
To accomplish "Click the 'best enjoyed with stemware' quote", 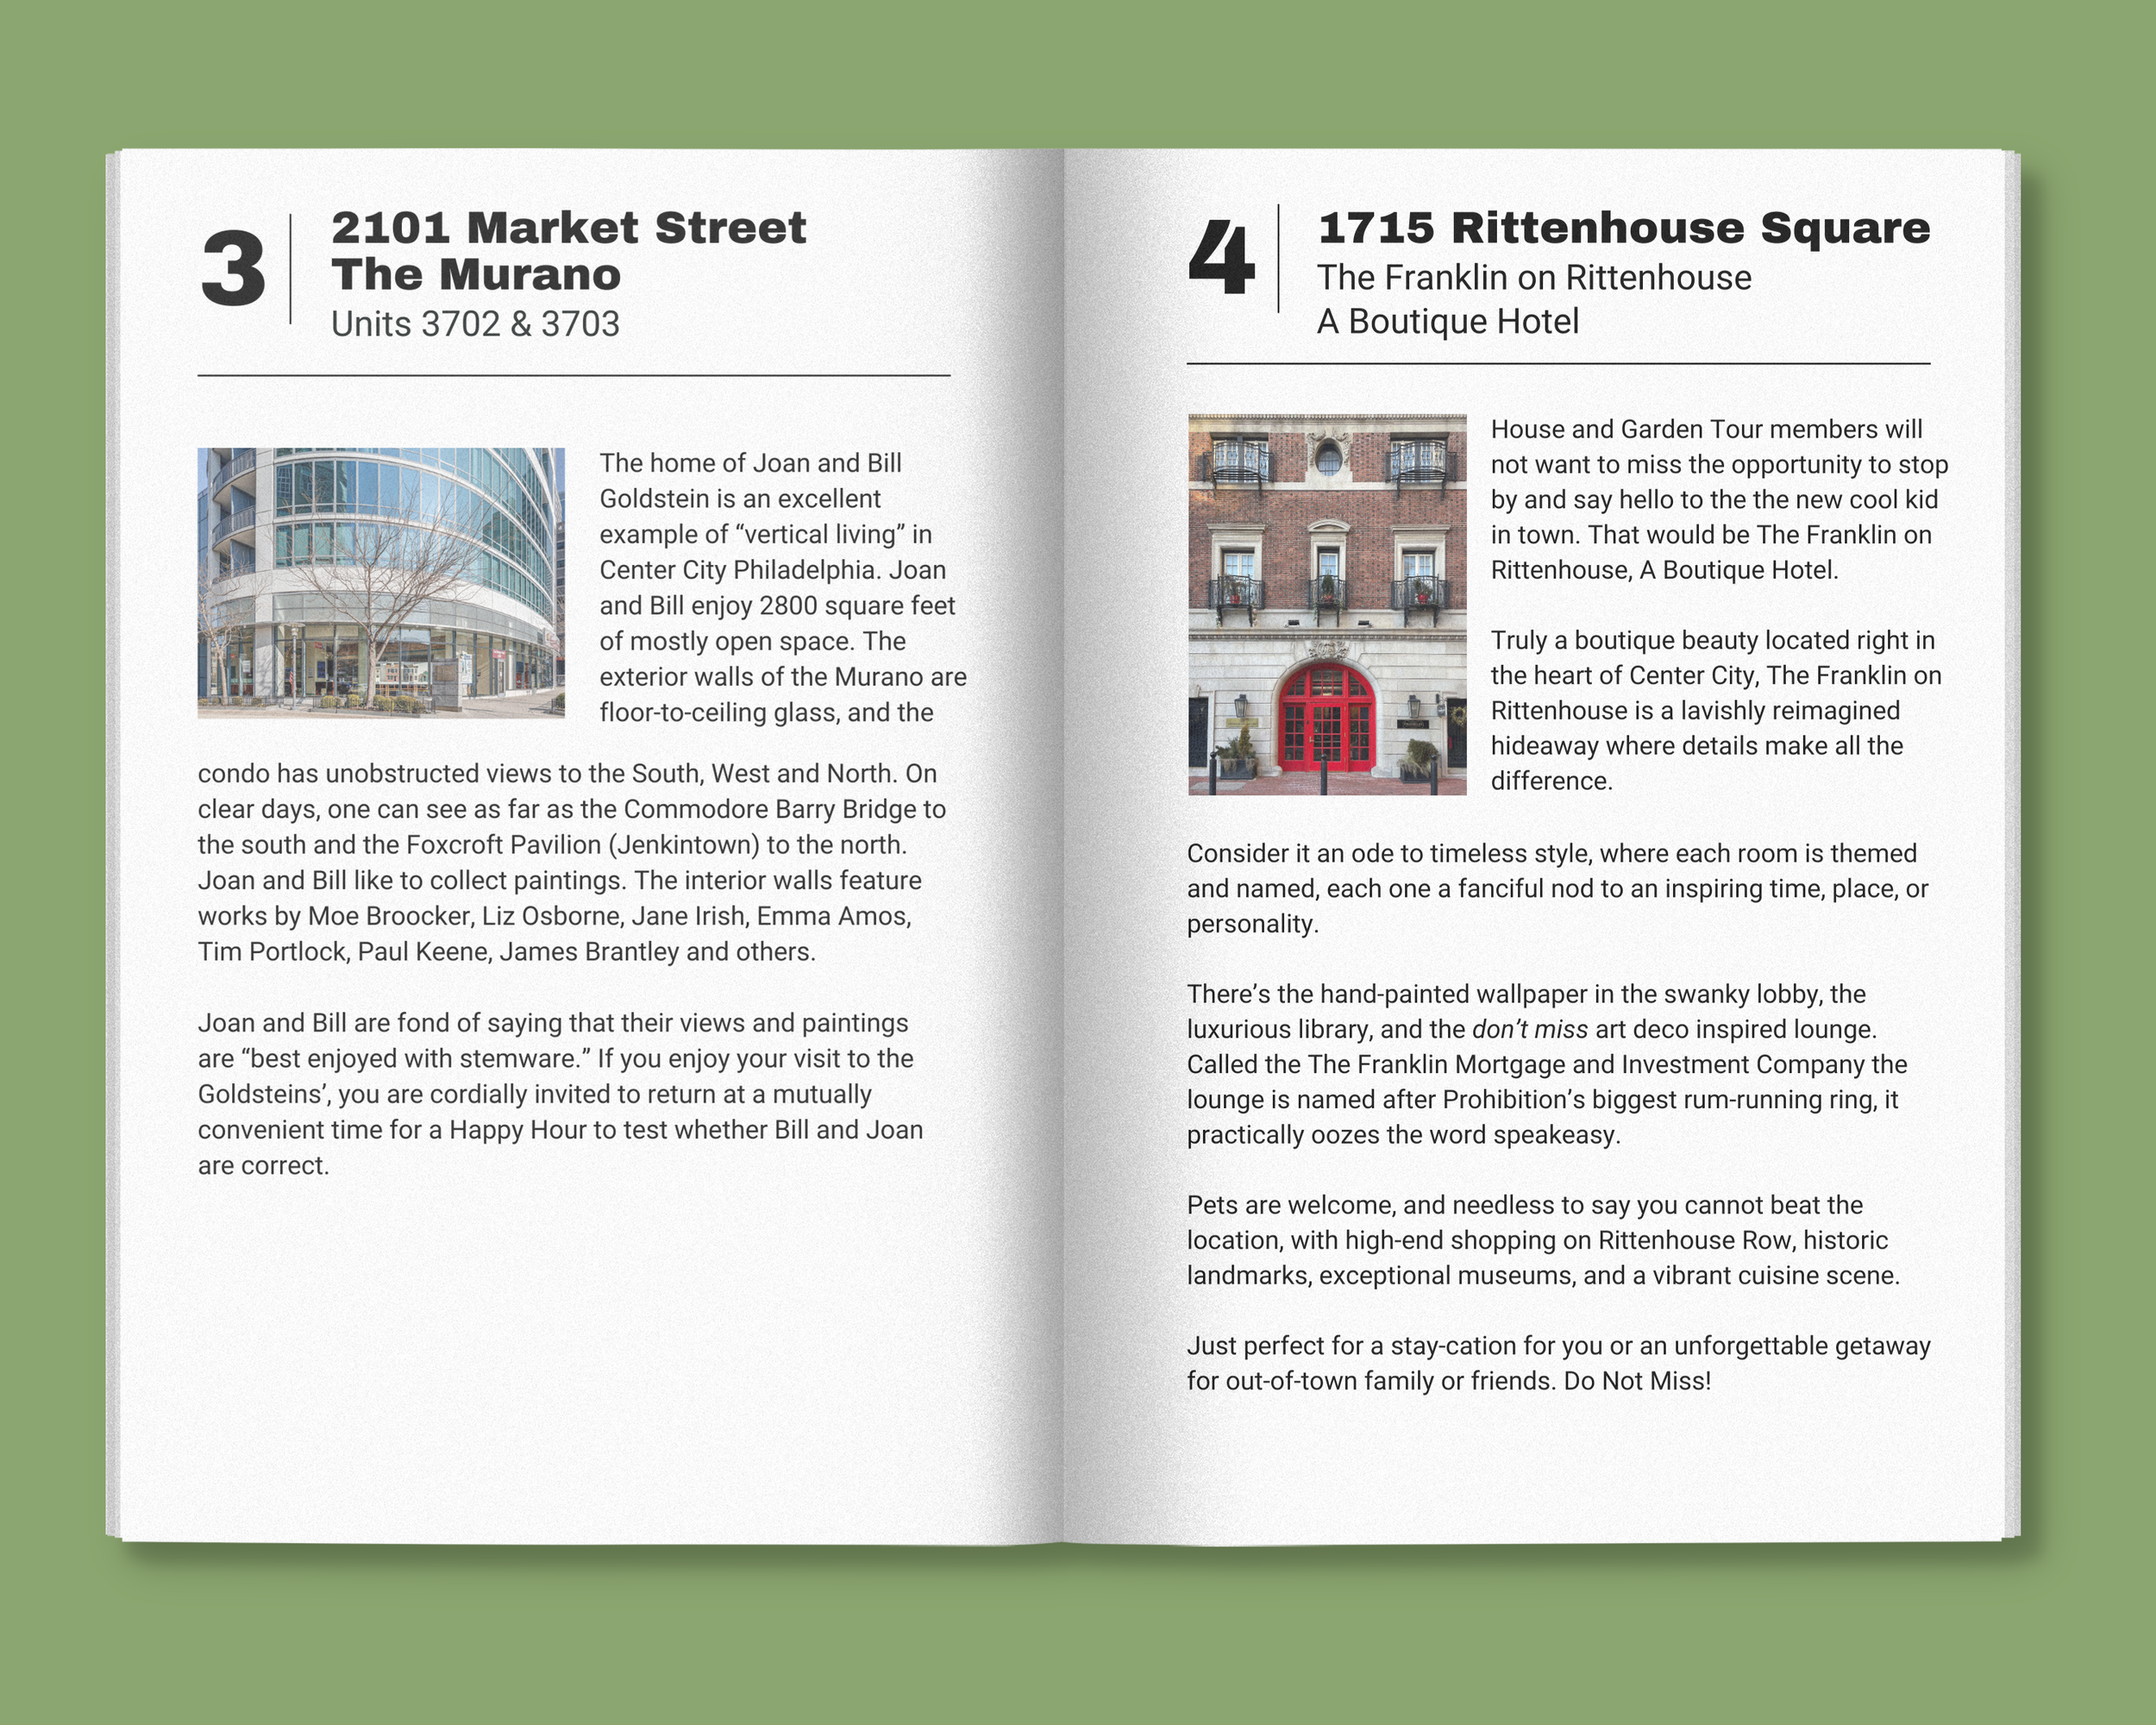I will click(x=416, y=1058).
